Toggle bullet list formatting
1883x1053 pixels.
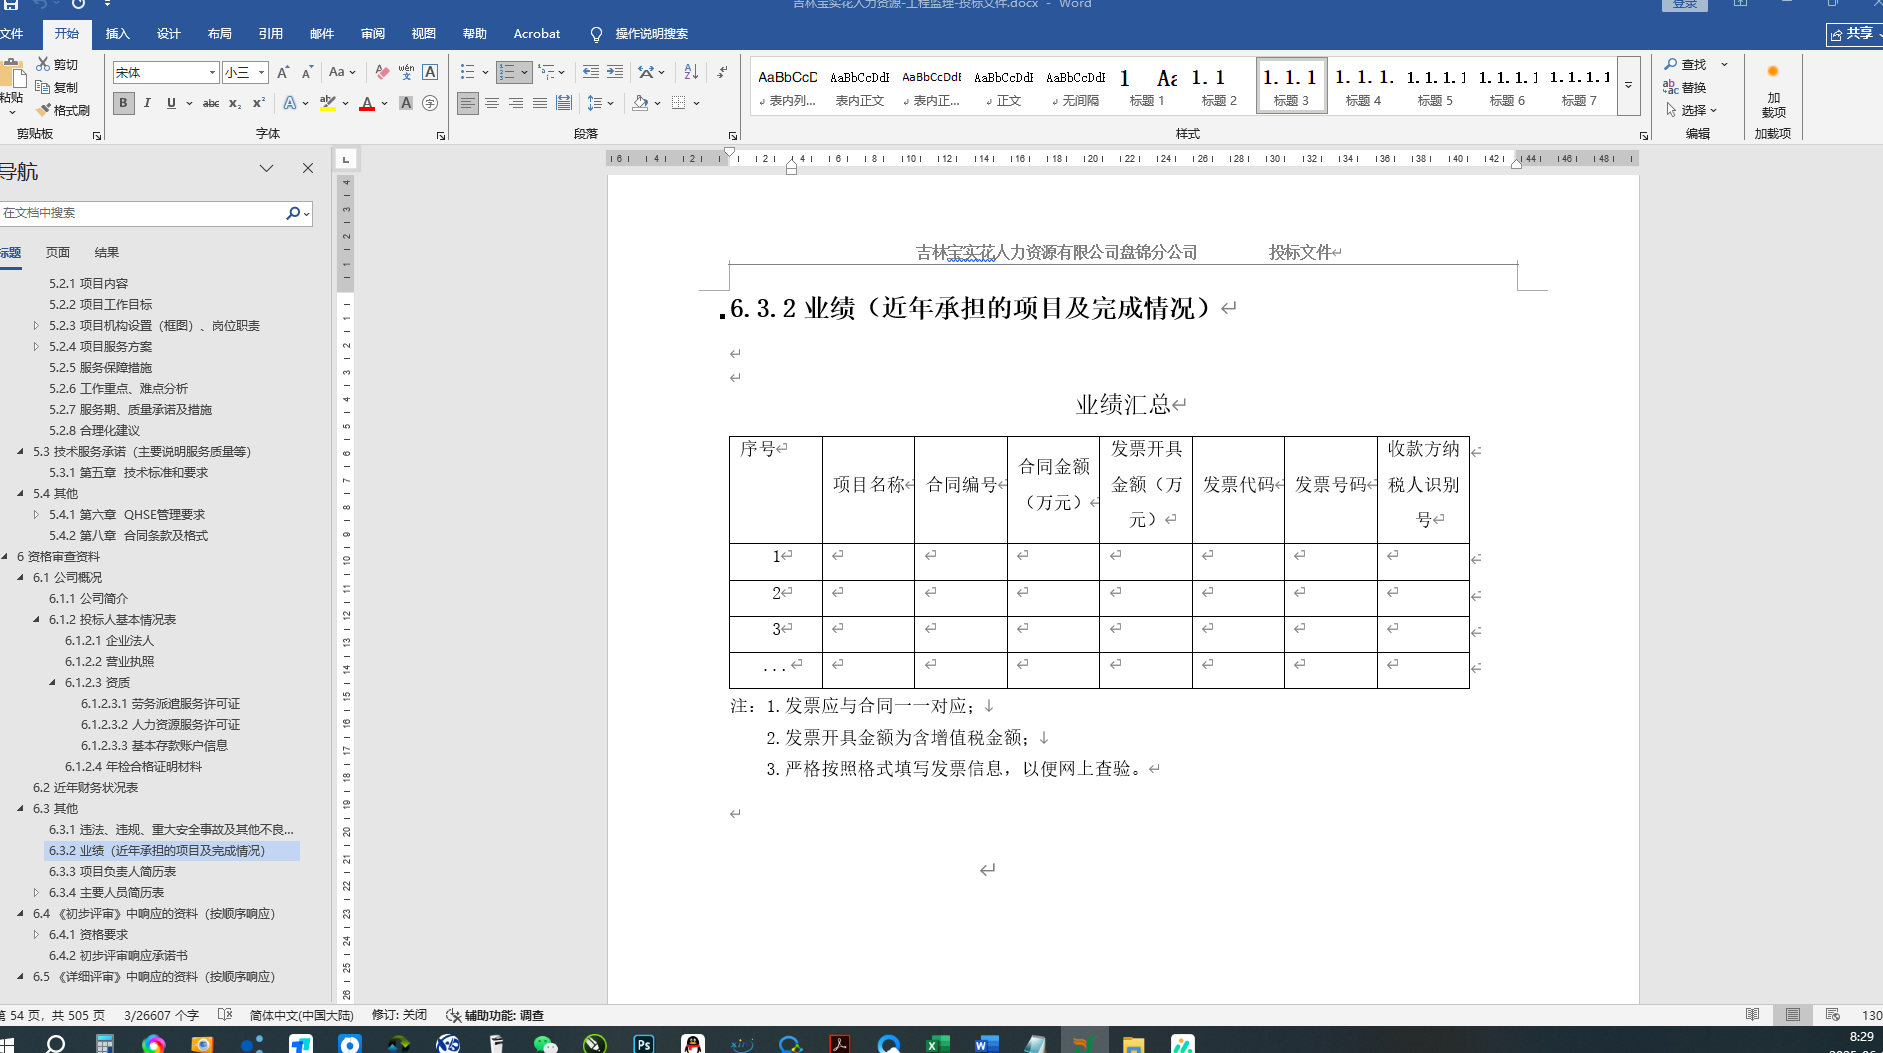(467, 72)
